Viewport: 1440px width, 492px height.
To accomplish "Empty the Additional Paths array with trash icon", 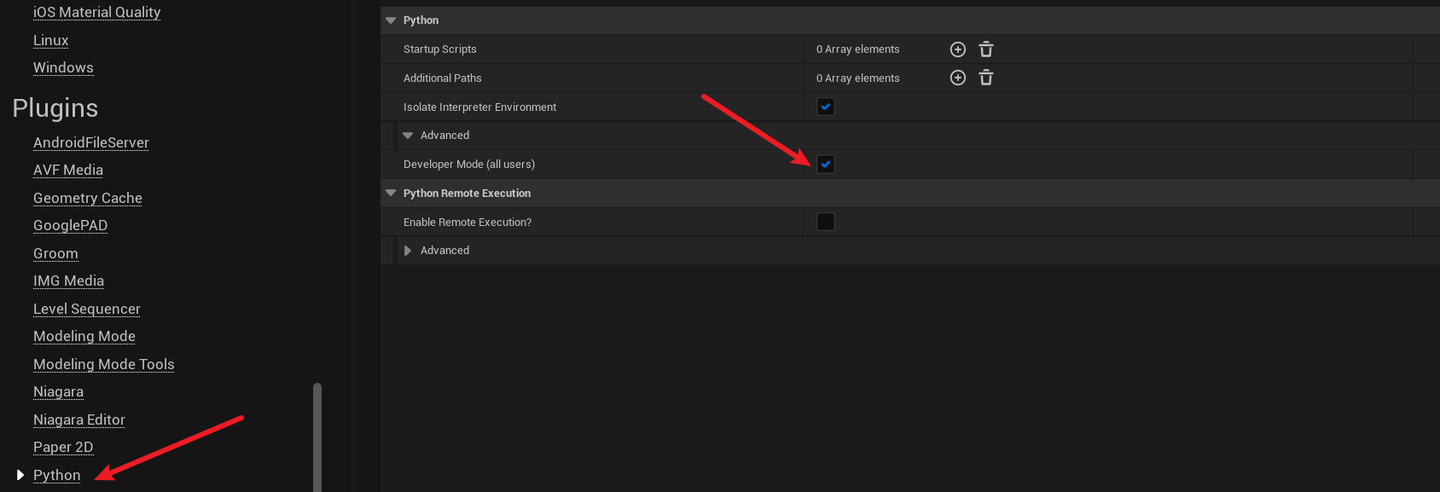I will point(986,78).
